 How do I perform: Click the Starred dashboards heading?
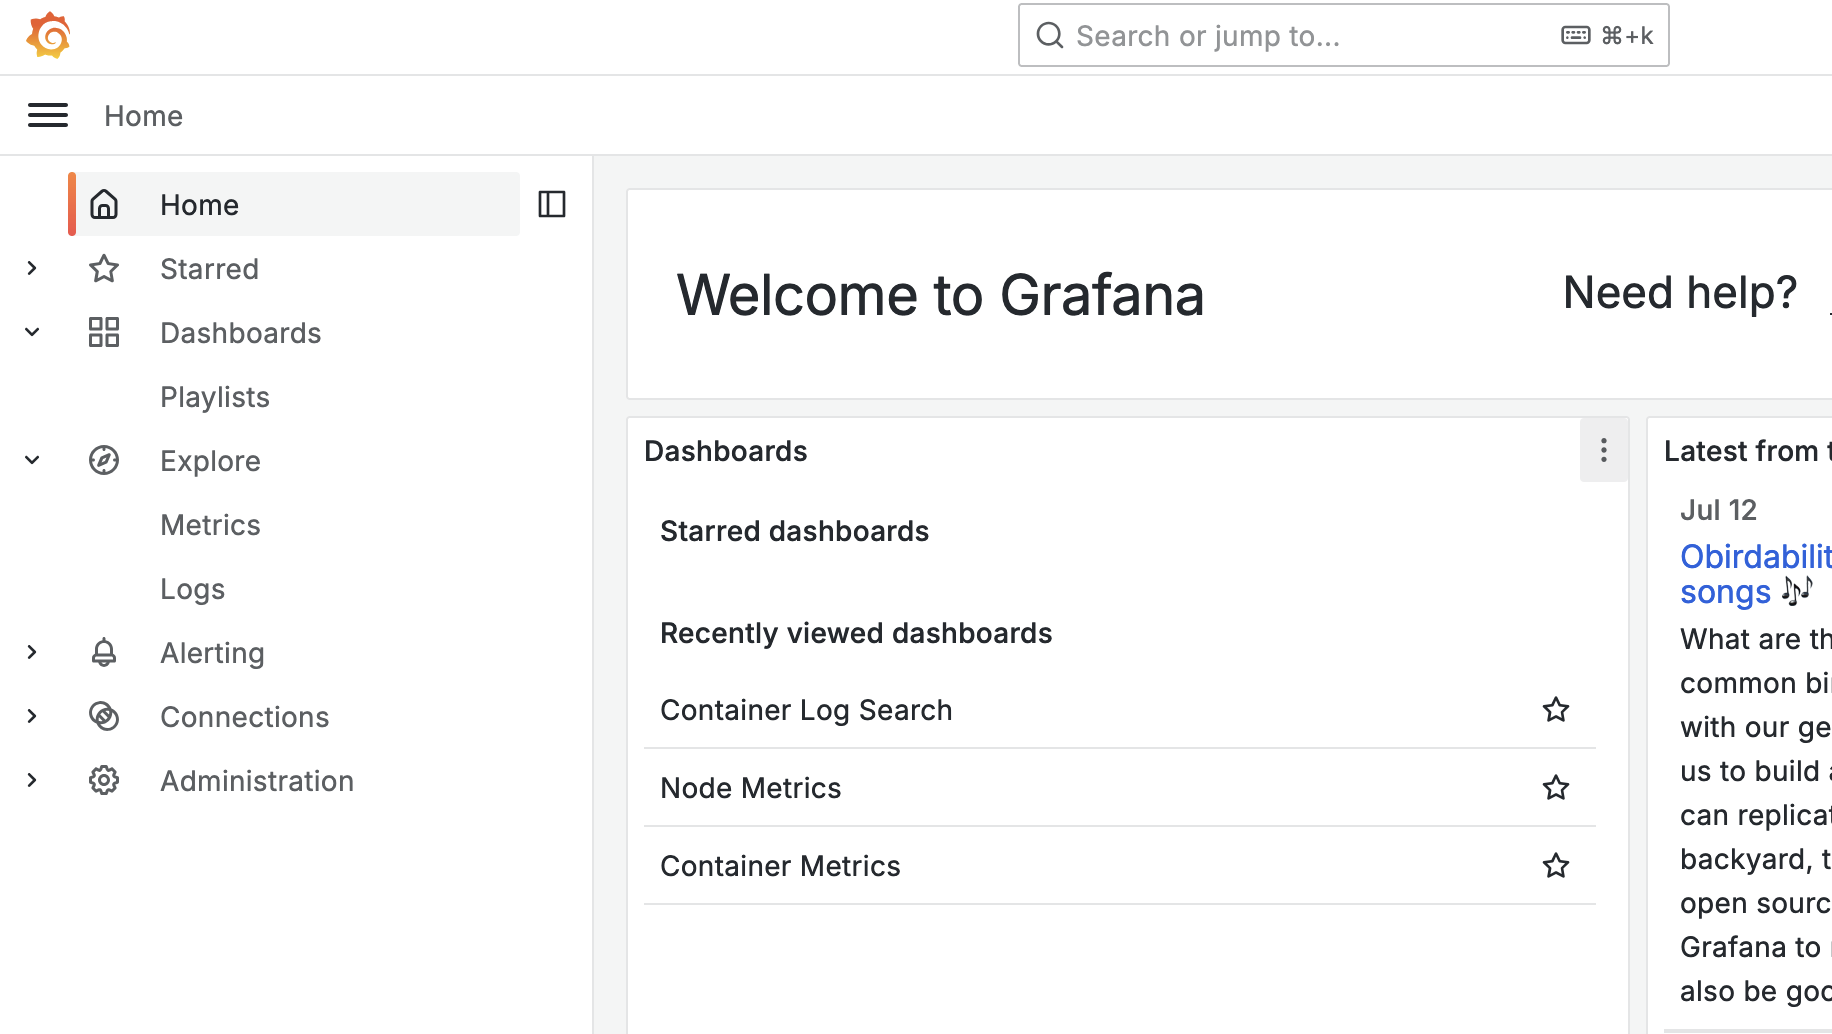[794, 531]
